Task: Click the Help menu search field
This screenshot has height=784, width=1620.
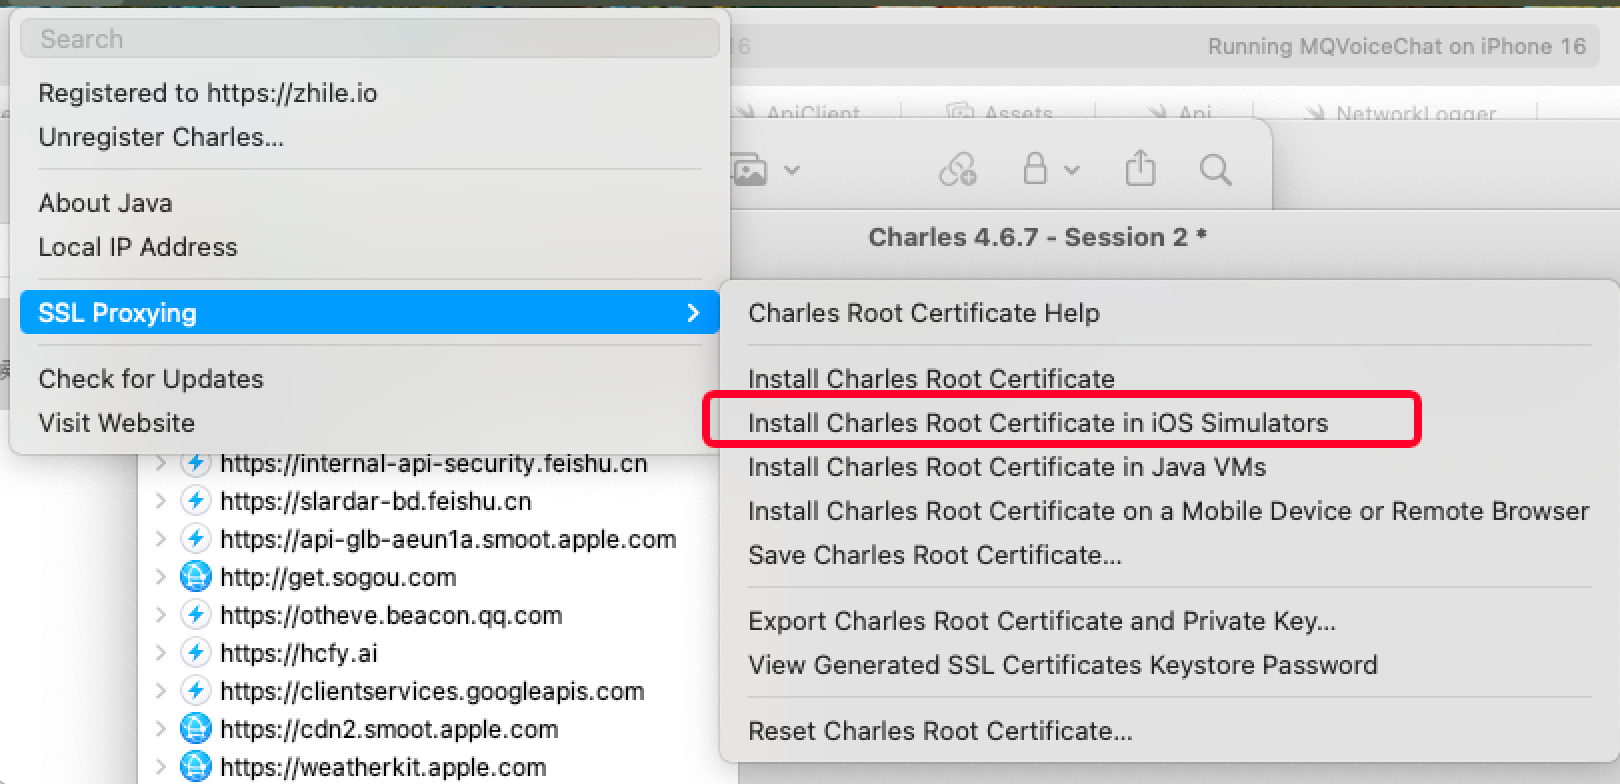Action: (368, 39)
